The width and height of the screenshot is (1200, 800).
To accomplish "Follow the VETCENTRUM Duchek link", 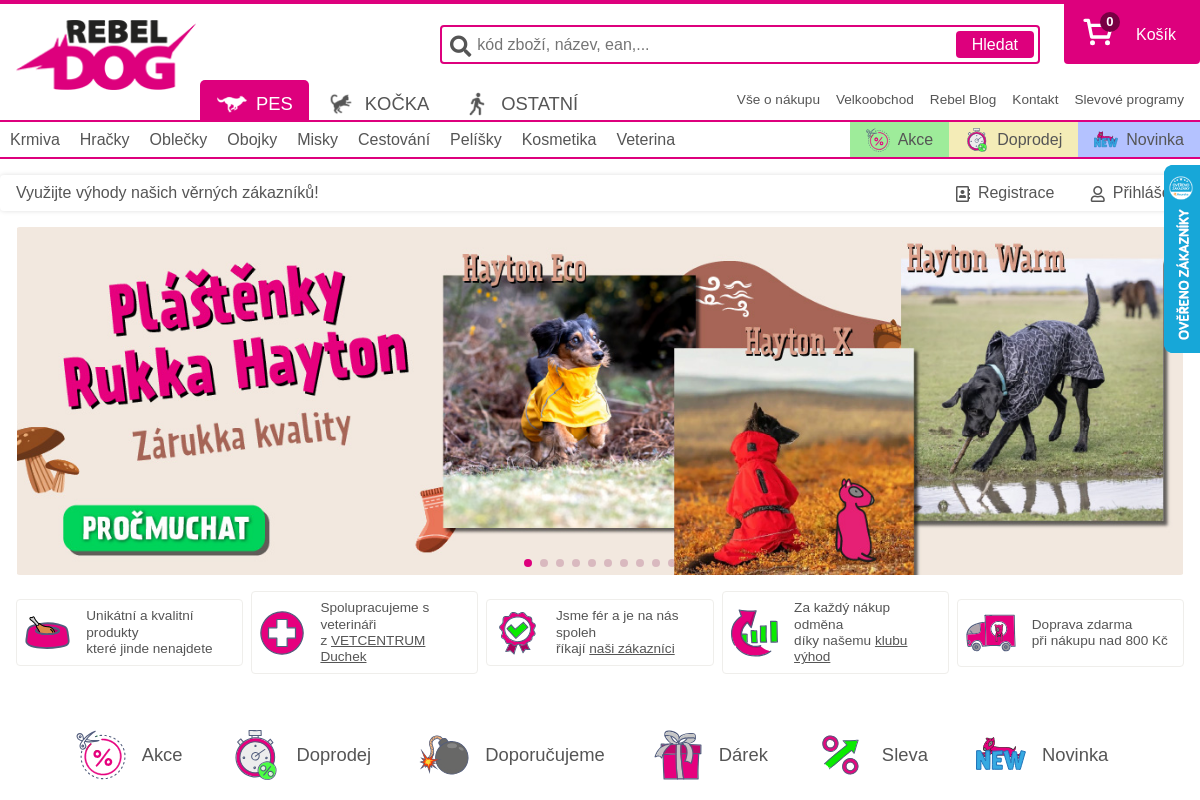I will coord(374,648).
